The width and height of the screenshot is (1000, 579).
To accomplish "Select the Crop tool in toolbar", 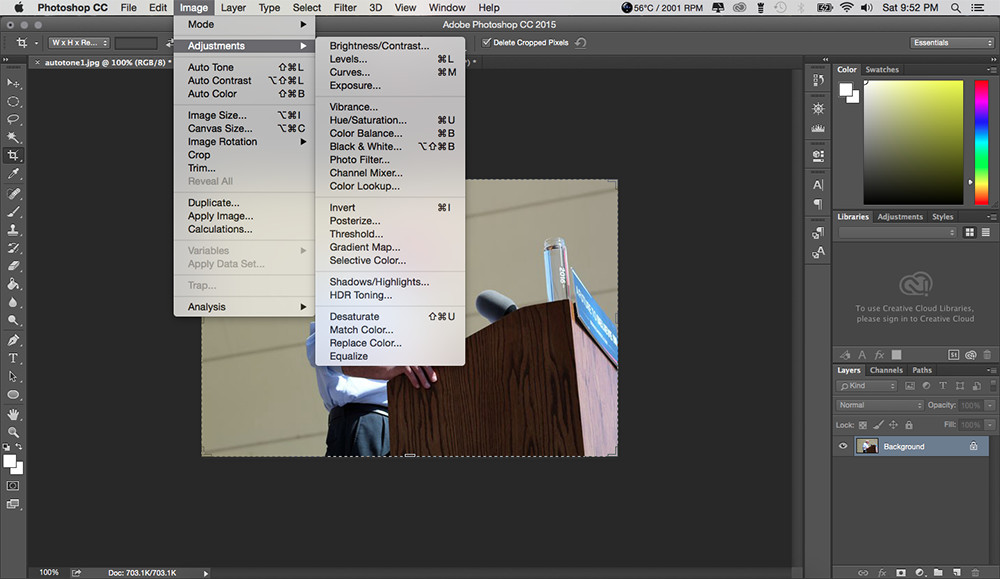I will click(x=14, y=156).
